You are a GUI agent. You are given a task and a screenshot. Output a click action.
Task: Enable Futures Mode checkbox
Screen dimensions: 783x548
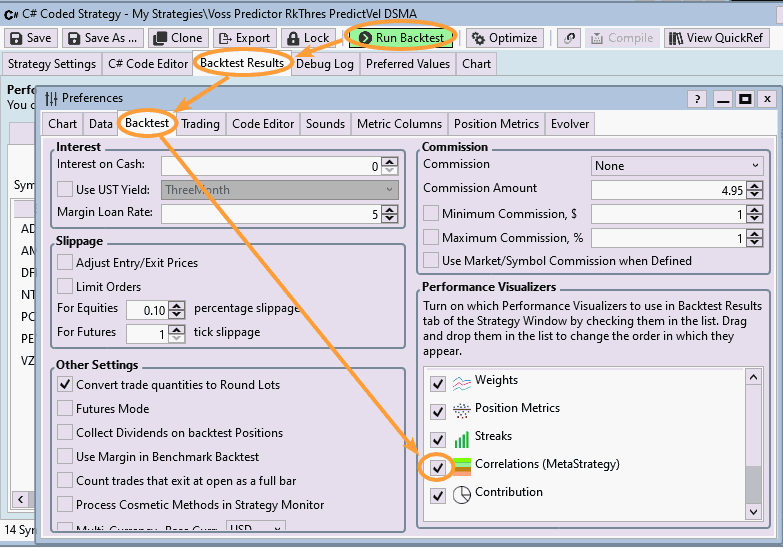click(x=65, y=409)
